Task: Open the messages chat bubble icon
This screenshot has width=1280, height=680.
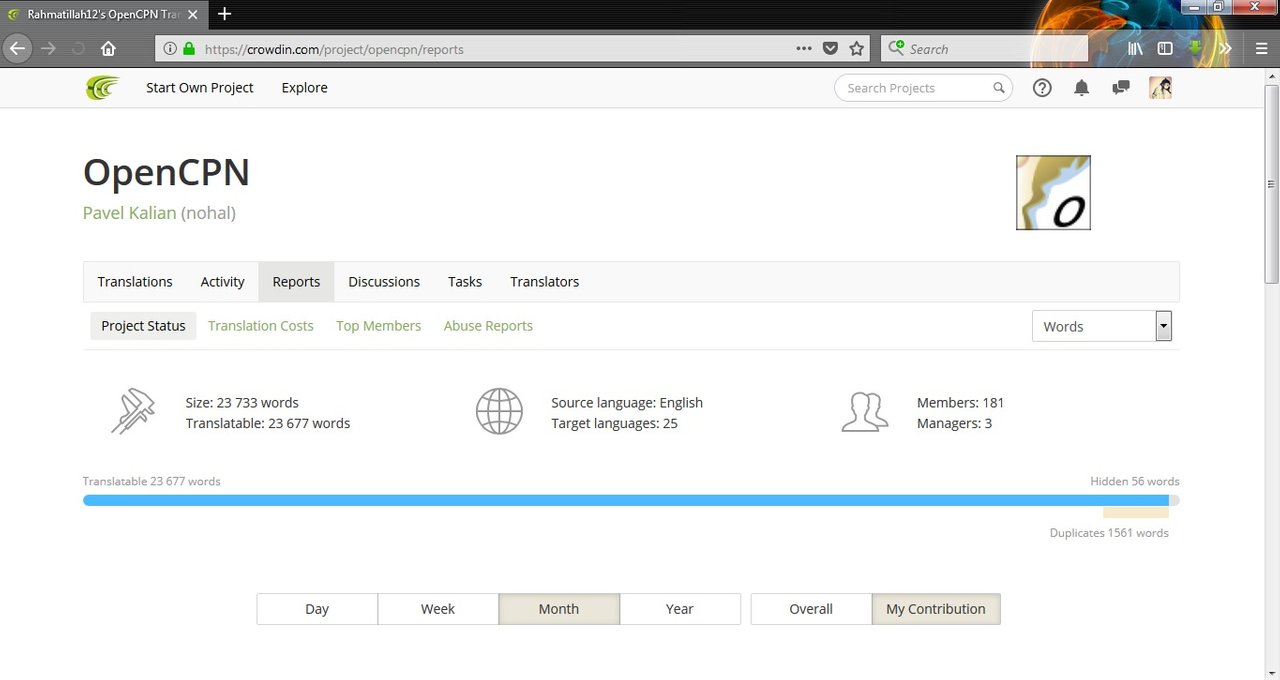Action: coord(1121,88)
